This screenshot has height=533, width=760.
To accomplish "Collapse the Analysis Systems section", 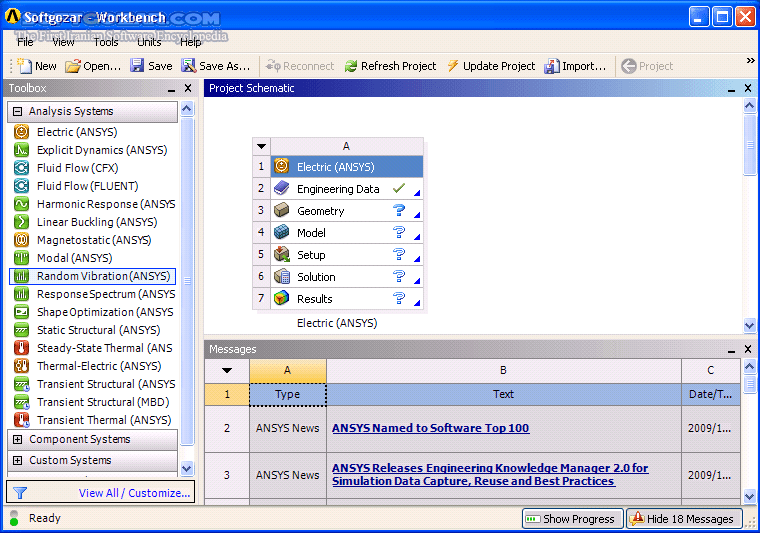I will click(x=17, y=111).
